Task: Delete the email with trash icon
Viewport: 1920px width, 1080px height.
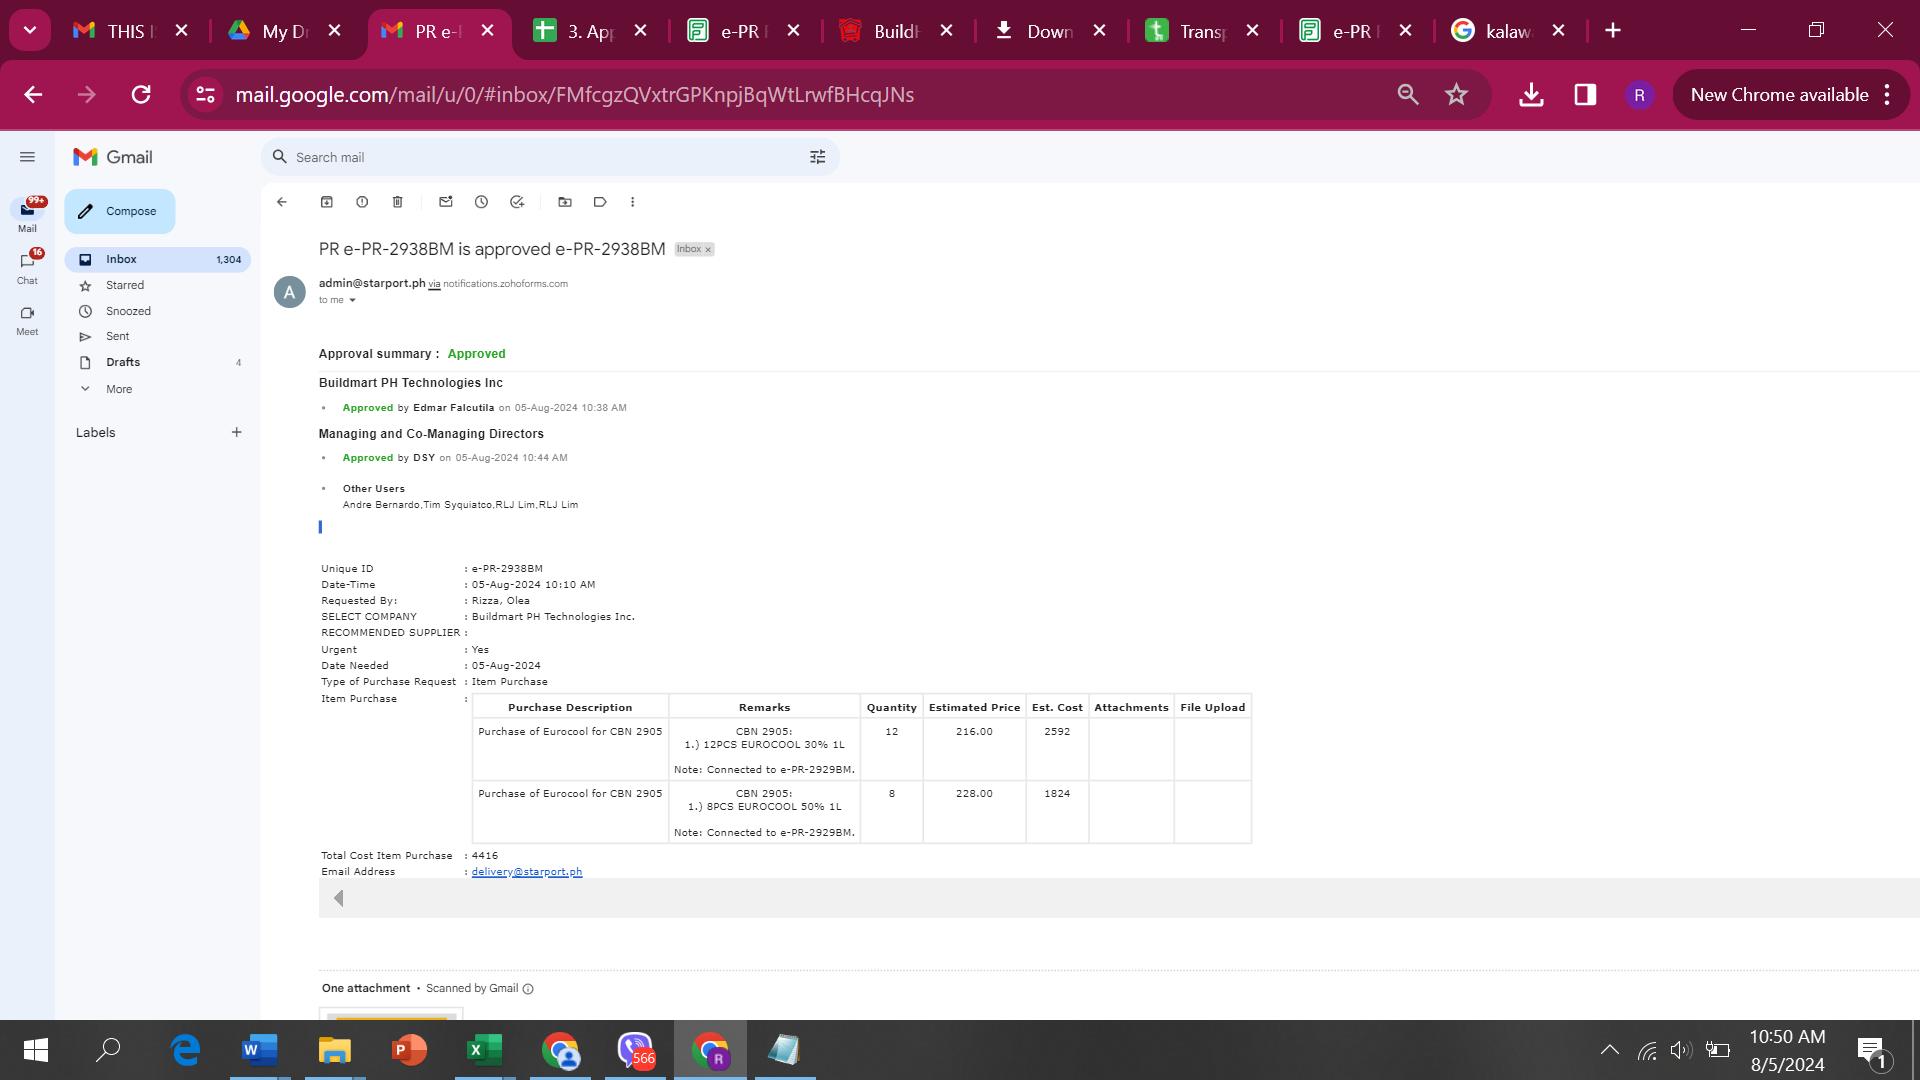Action: (397, 202)
